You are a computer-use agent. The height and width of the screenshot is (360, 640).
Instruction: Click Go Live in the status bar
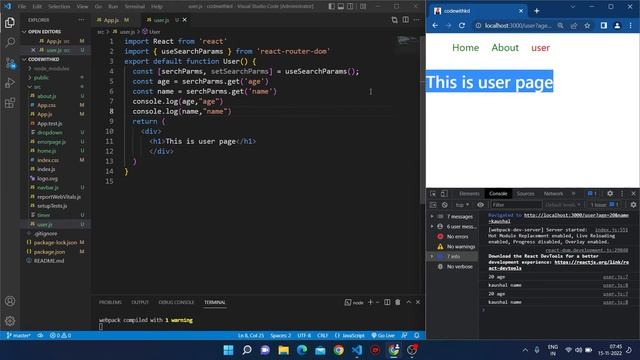point(383,336)
